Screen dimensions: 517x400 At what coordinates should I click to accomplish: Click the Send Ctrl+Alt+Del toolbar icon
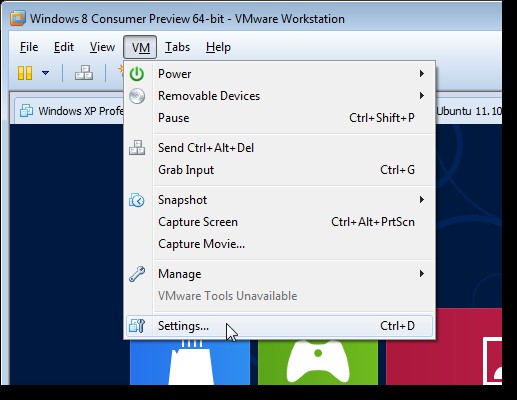point(84,73)
